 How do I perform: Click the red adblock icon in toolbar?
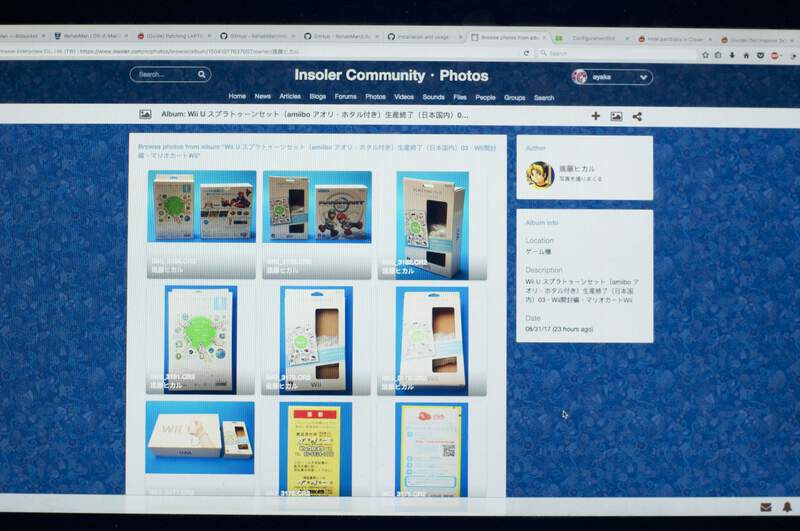(774, 56)
